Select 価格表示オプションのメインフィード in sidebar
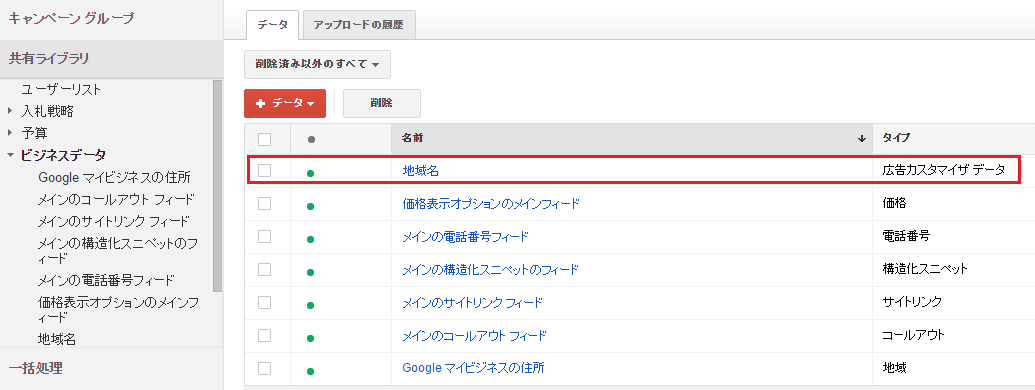The height and width of the screenshot is (390, 1035). [118, 309]
